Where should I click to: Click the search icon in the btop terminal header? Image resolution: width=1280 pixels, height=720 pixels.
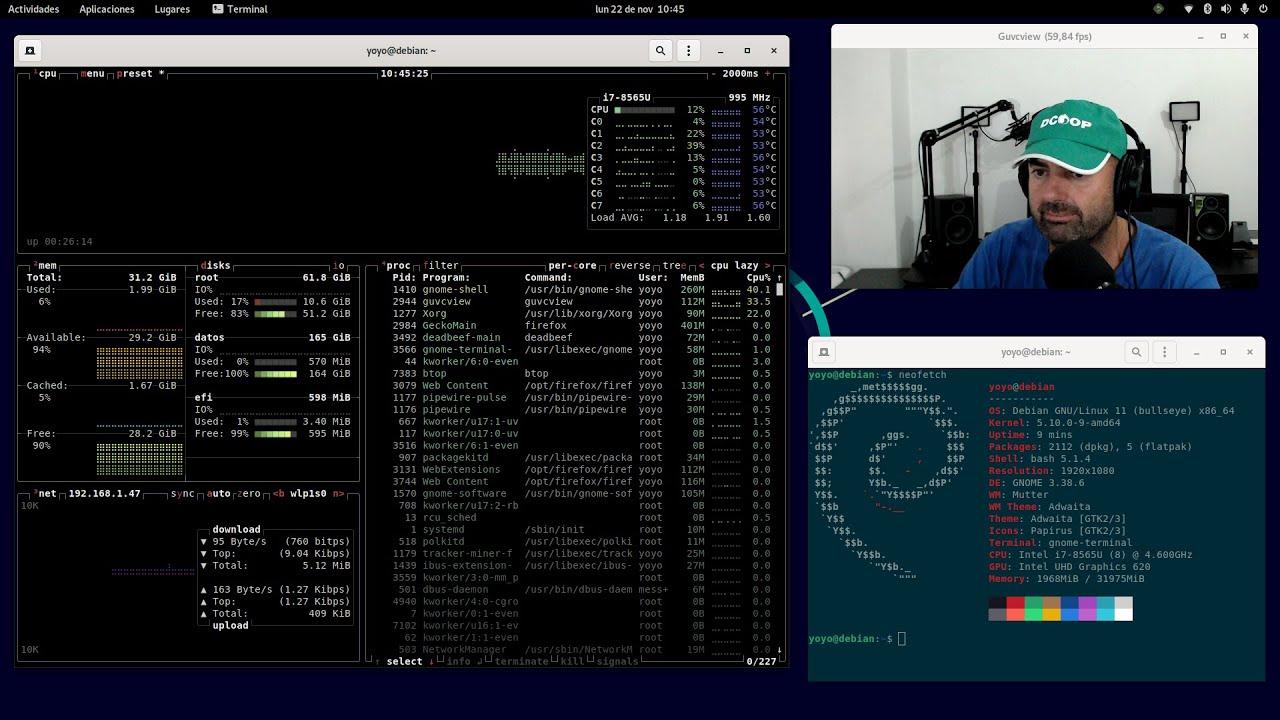pos(660,50)
